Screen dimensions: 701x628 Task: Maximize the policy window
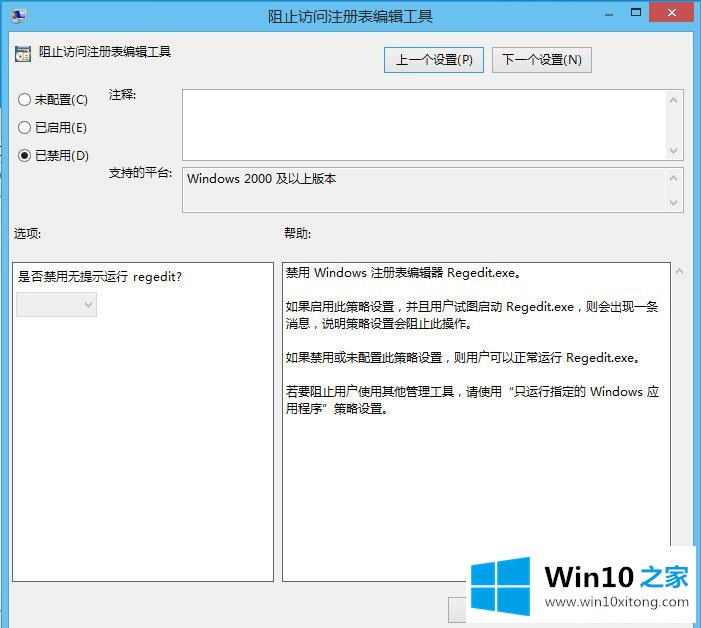636,13
